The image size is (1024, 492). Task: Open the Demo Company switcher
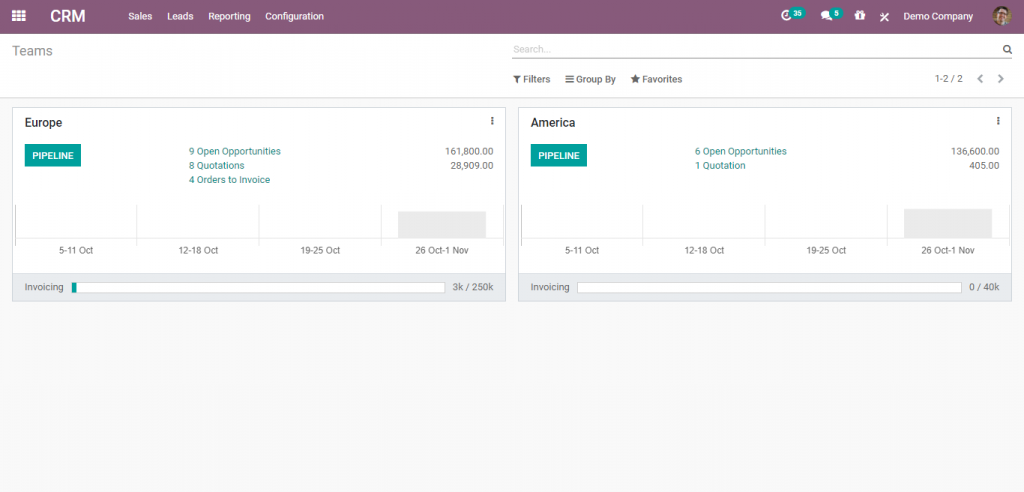tap(938, 16)
